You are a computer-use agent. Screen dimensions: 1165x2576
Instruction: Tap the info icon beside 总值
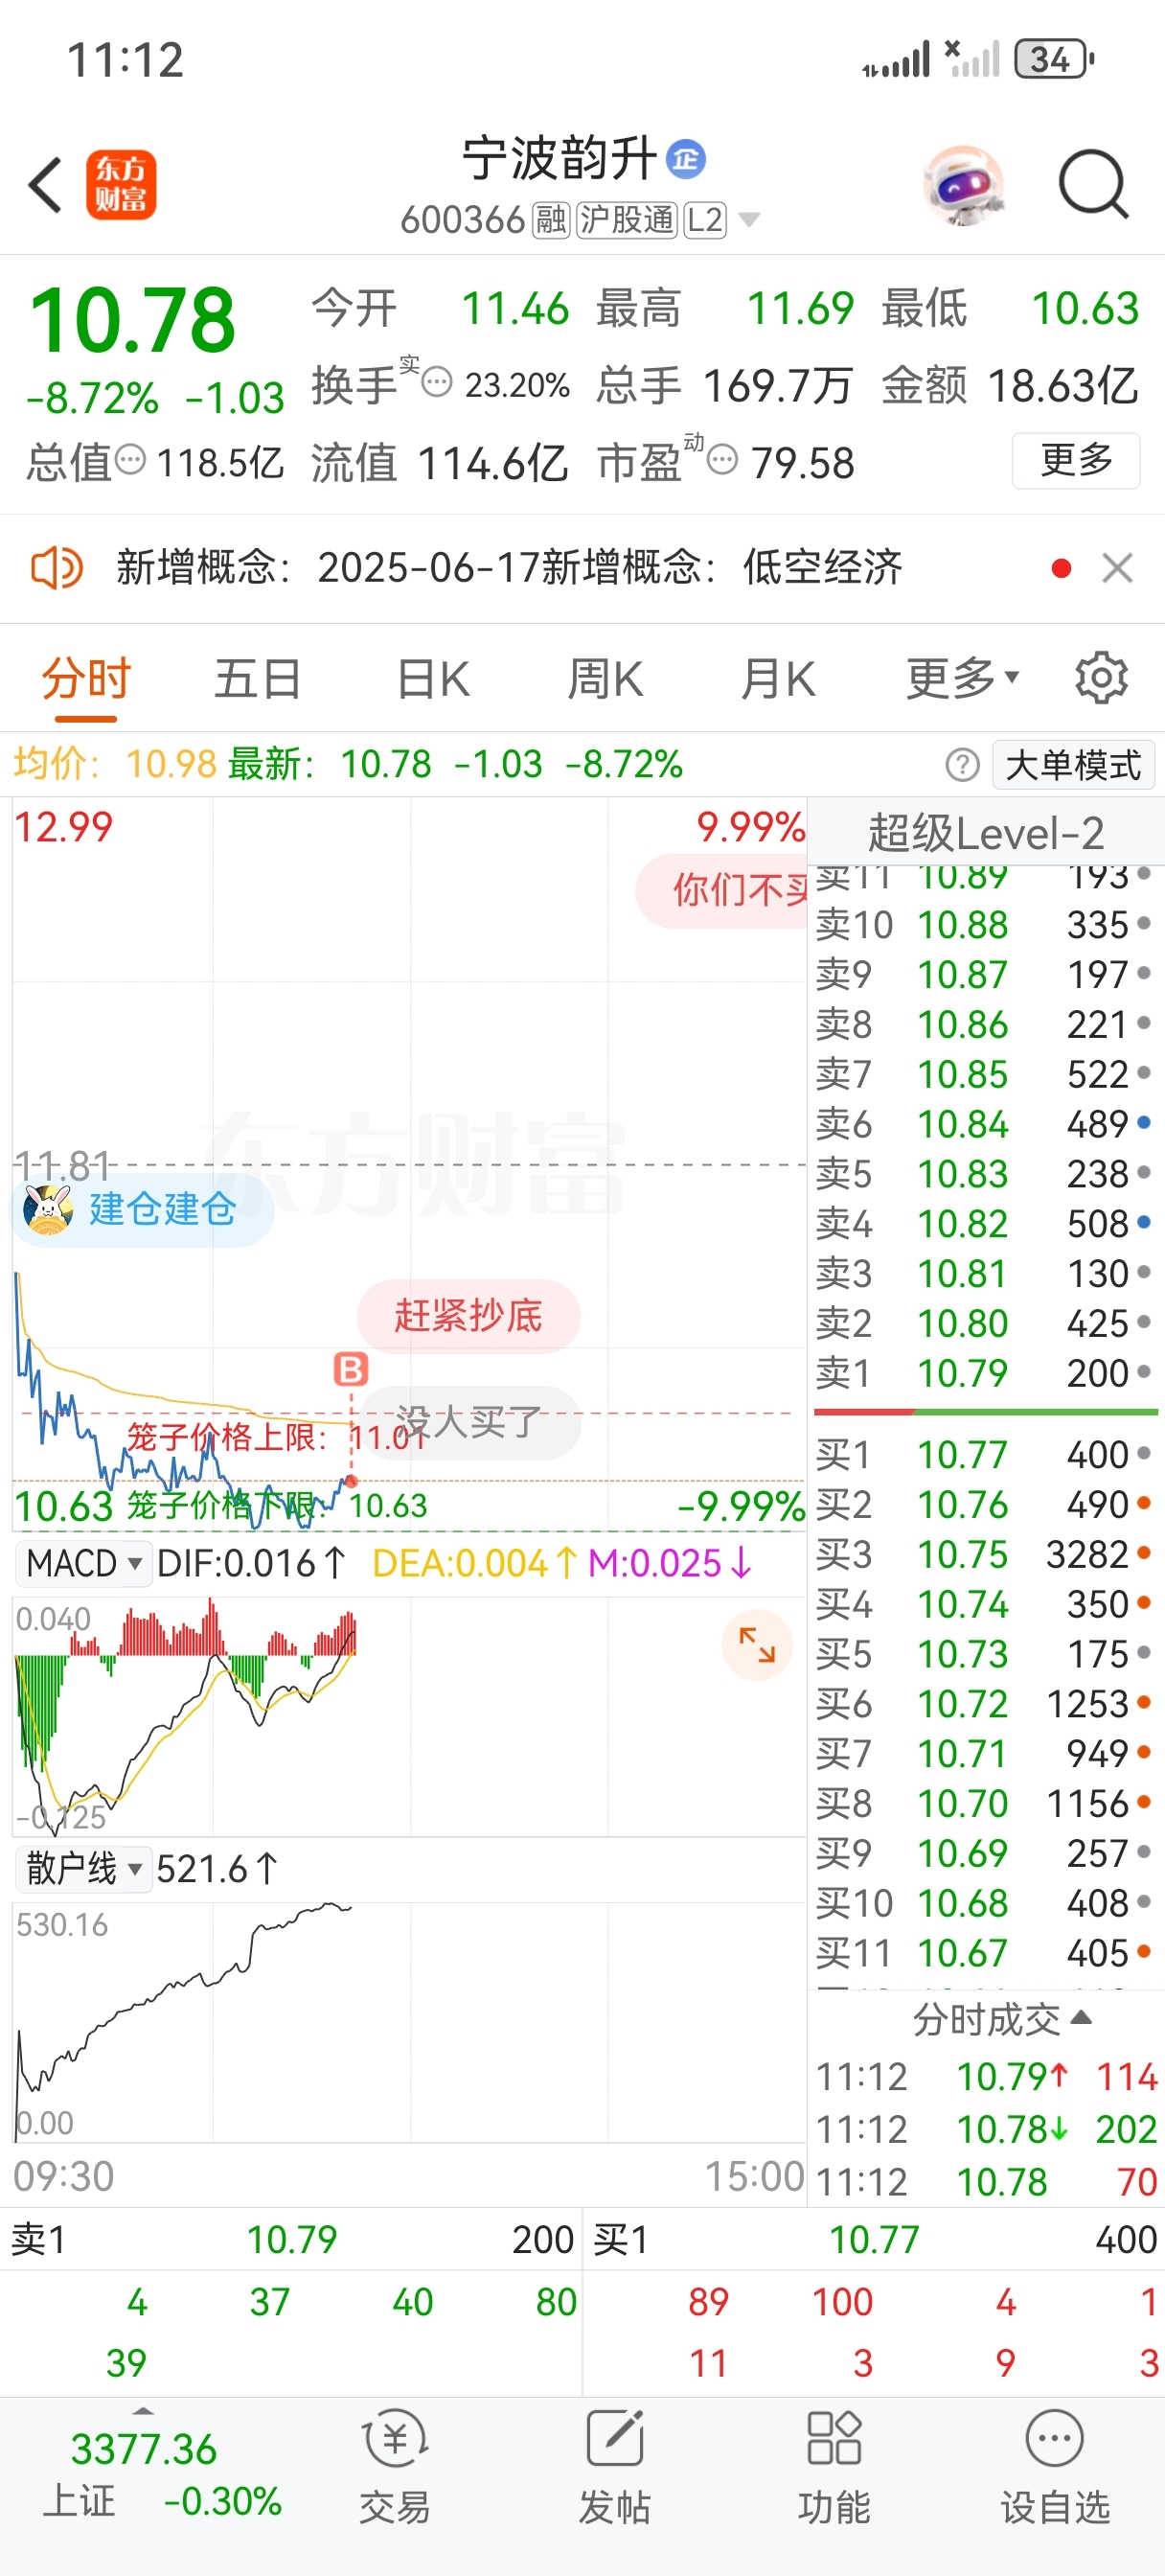[x=131, y=461]
